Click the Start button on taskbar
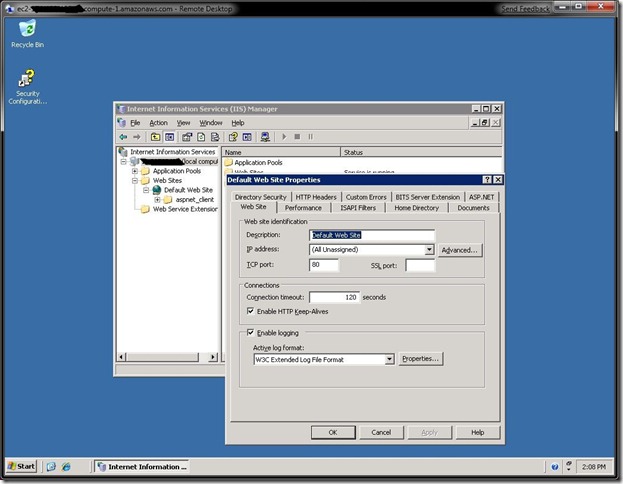Viewport: 623px width, 484px height. pos(21,467)
